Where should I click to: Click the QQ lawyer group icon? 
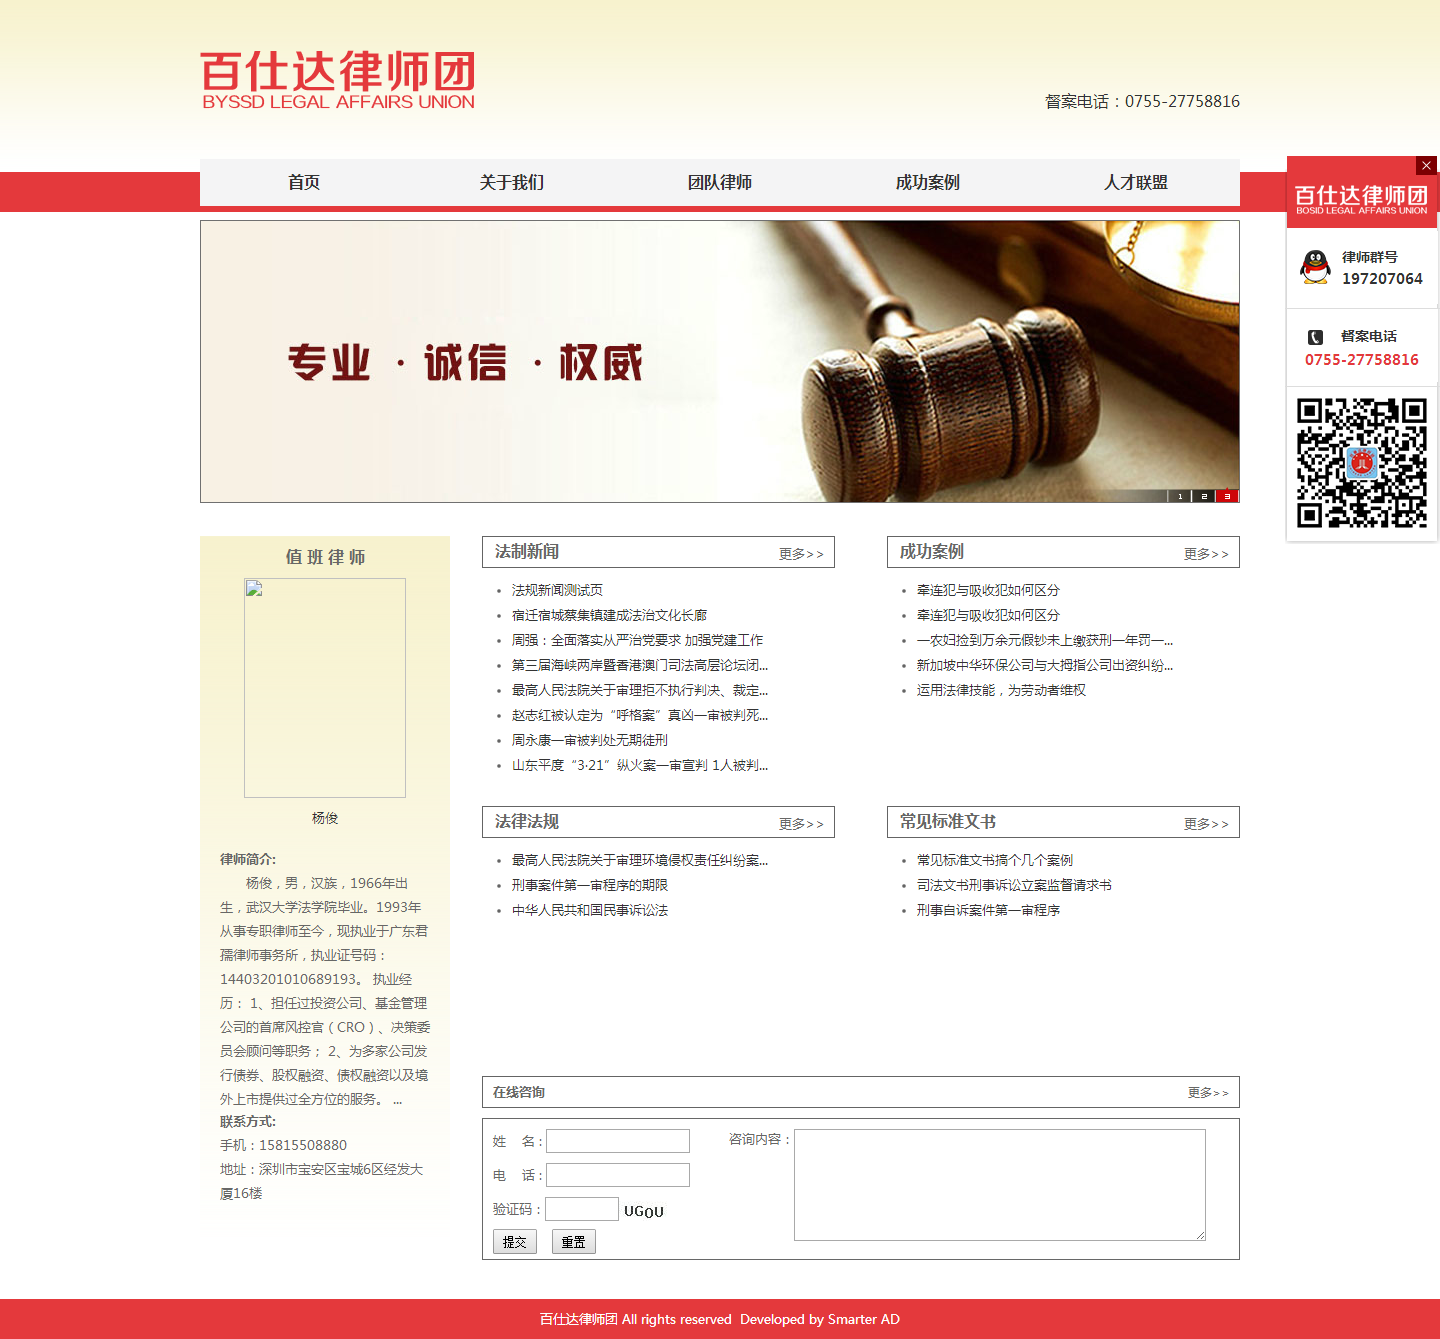click(x=1315, y=266)
